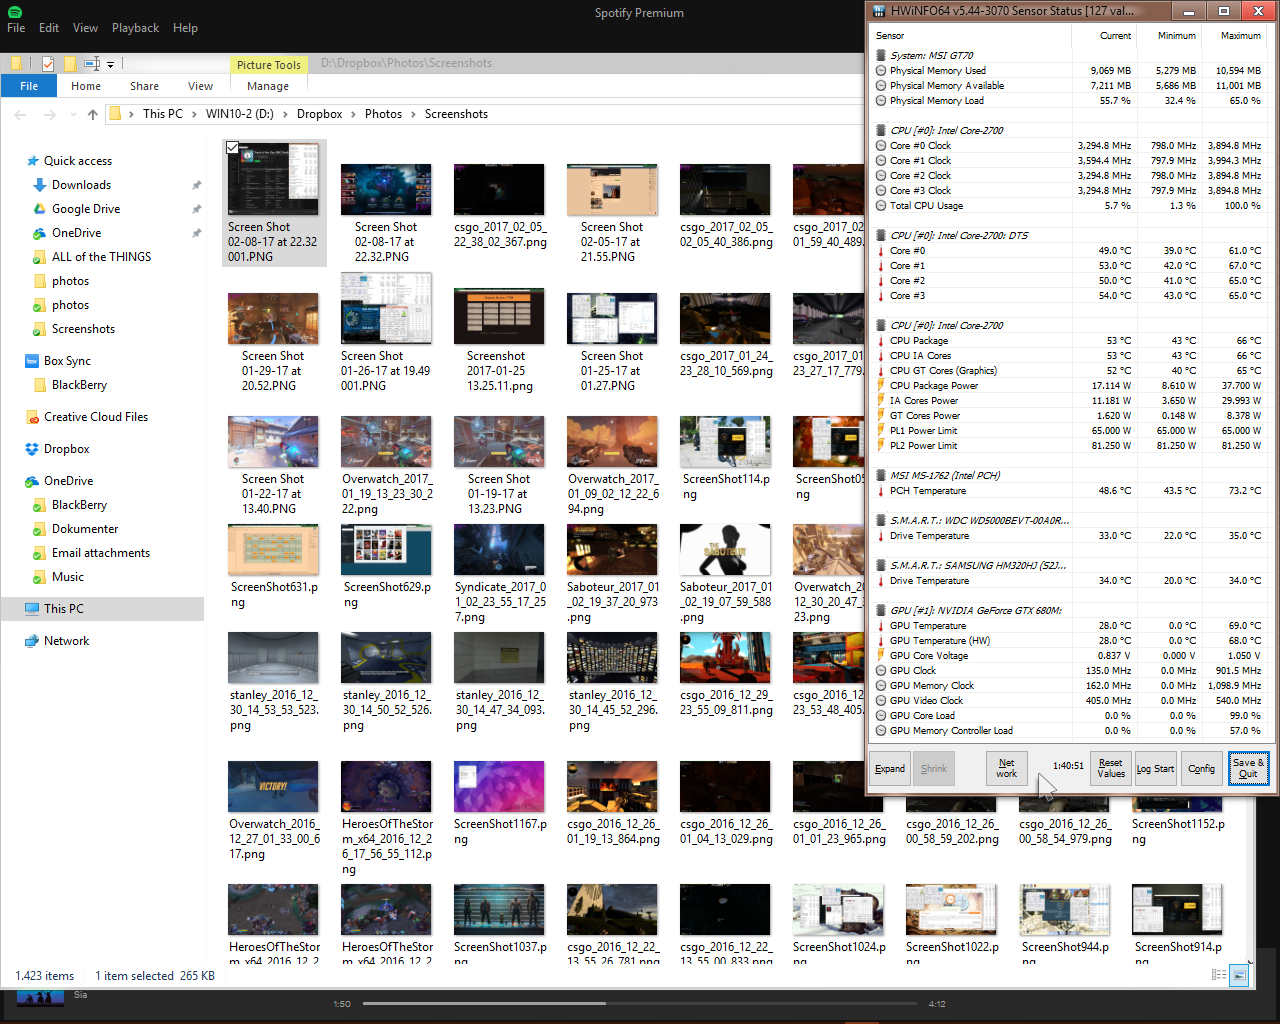This screenshot has height=1024, width=1280.
Task: Expand the chevron after Photos in breadcrumb
Action: [414, 114]
